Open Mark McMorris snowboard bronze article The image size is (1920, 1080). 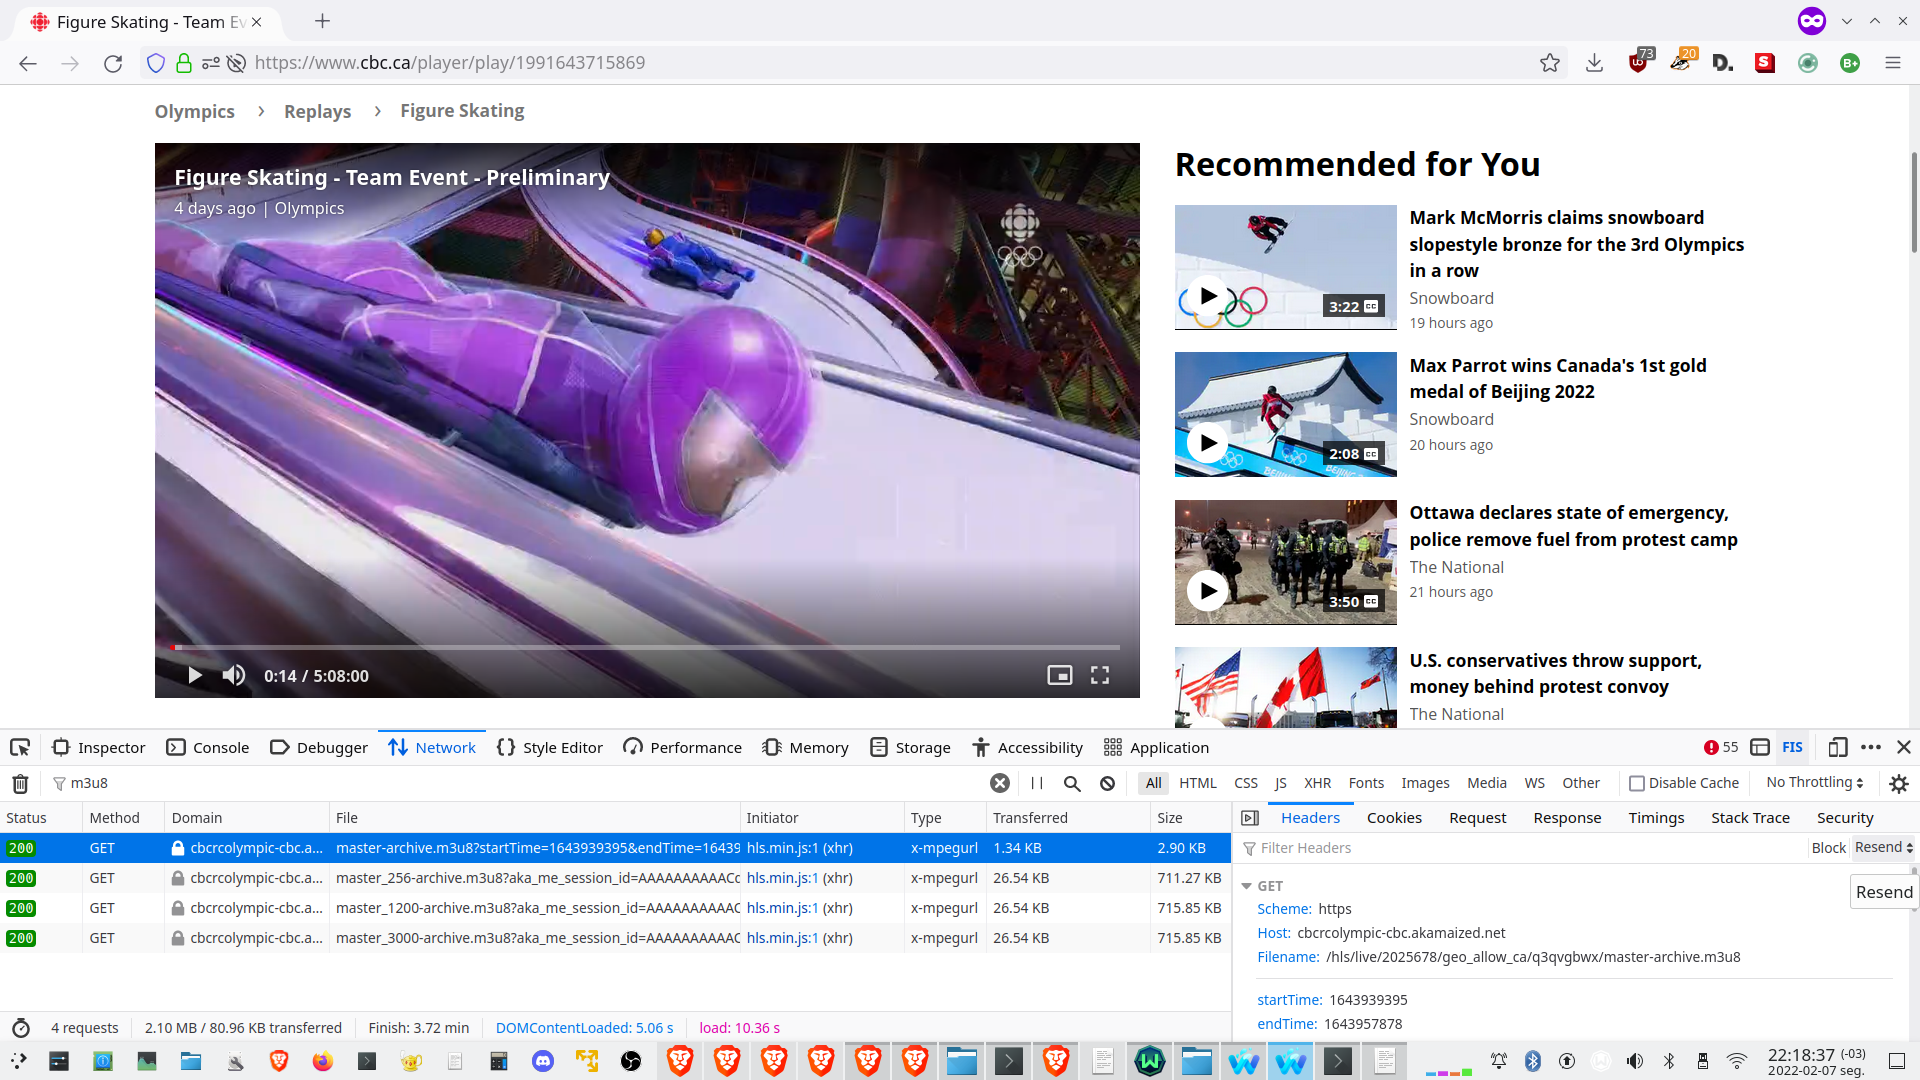(x=1576, y=244)
